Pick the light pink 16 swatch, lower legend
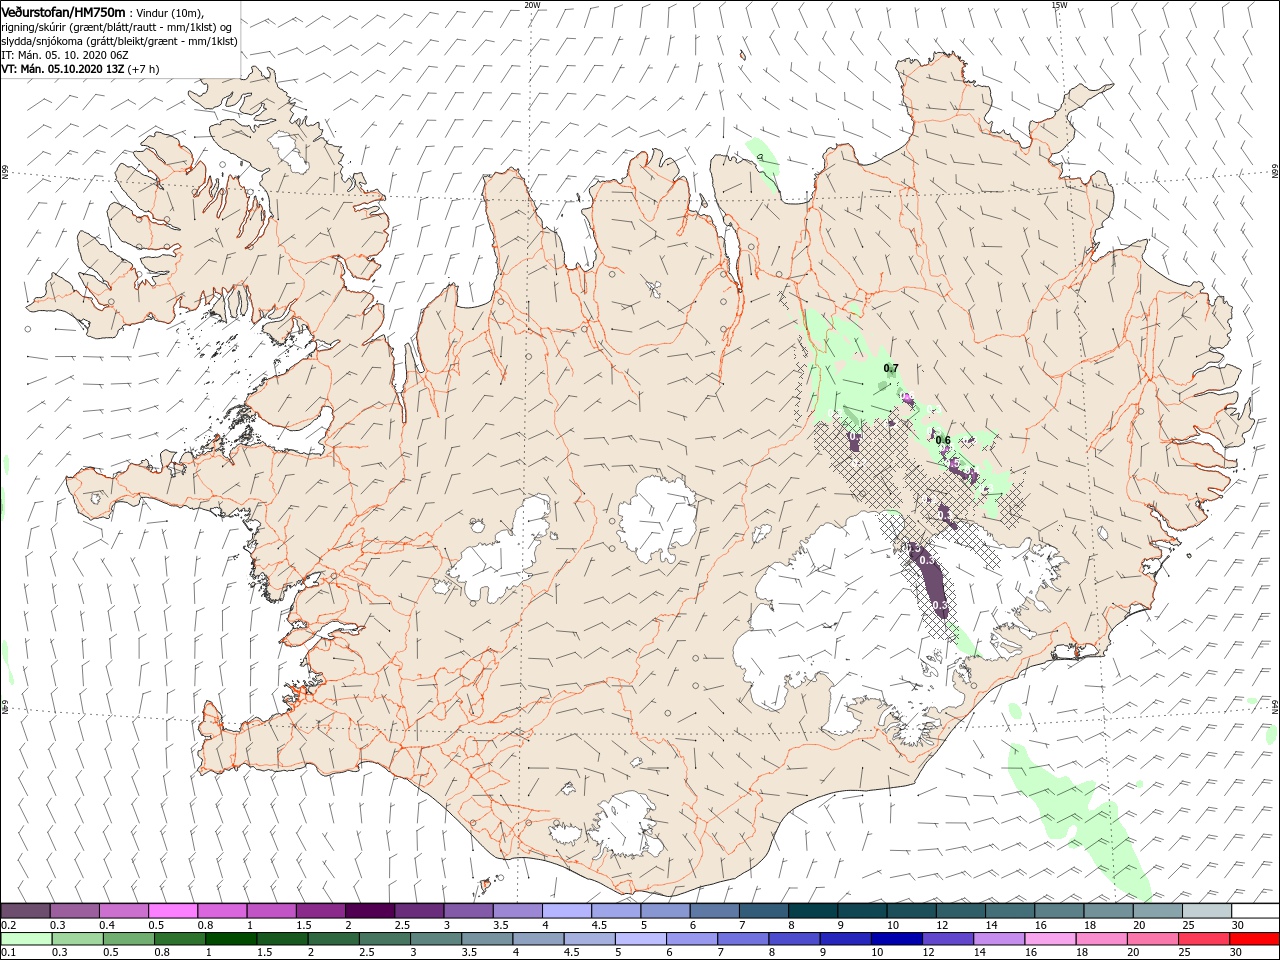 tap(1049, 939)
